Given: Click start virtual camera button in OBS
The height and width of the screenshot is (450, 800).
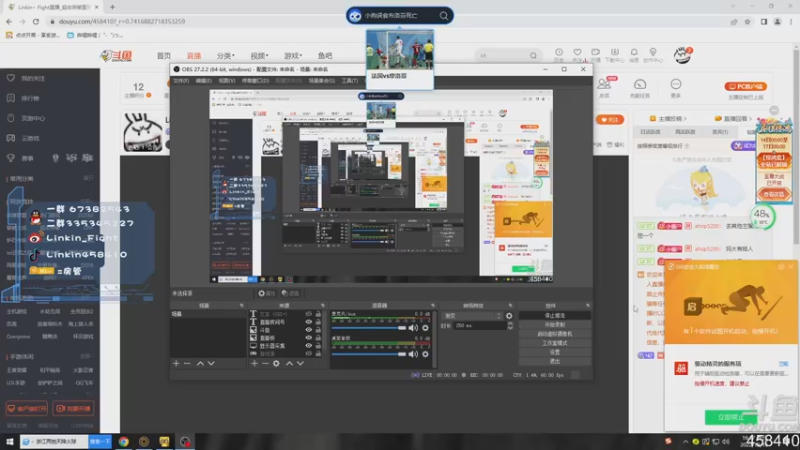Looking at the screenshot, I should 555,334.
